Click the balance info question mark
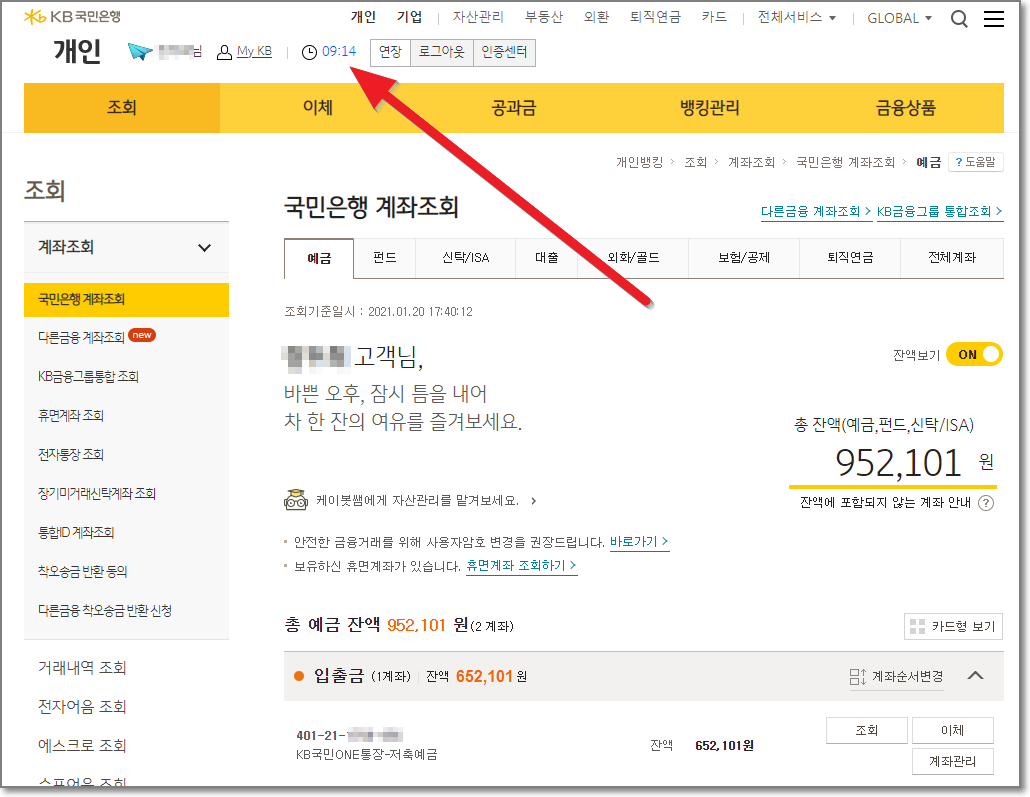 pyautogui.click(x=985, y=503)
